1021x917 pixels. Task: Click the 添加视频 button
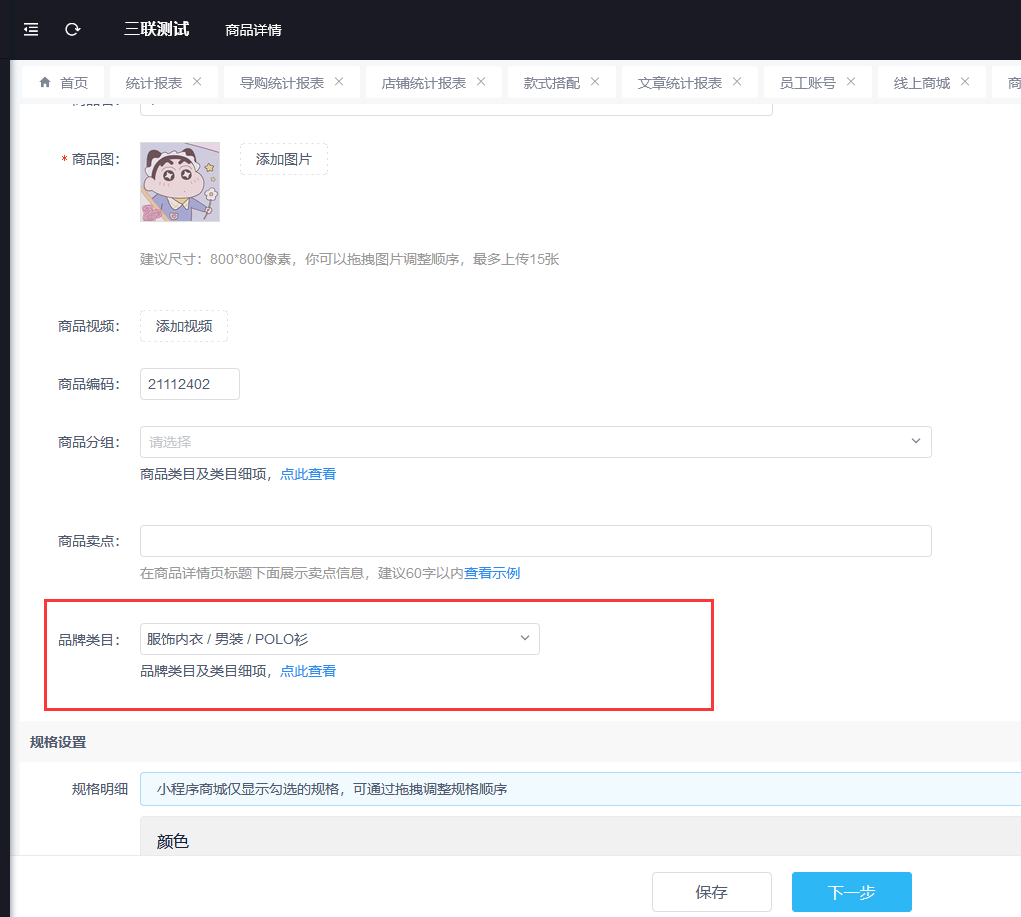[x=184, y=326]
